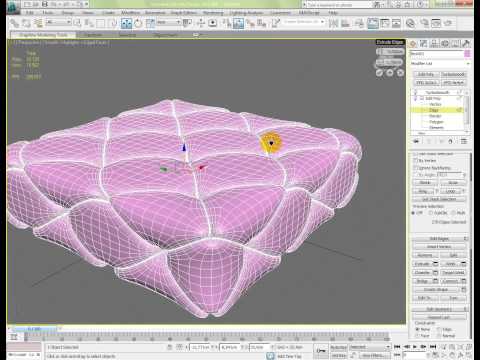Toggle the Graphite ribbon toolbar icon
480x360 pixels.
373,23
